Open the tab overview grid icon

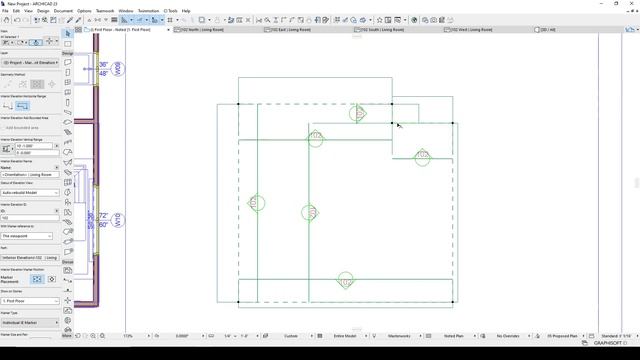click(x=78, y=30)
